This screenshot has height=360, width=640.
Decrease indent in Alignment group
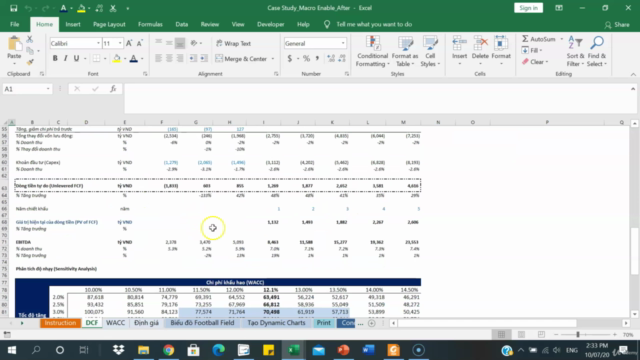193,59
